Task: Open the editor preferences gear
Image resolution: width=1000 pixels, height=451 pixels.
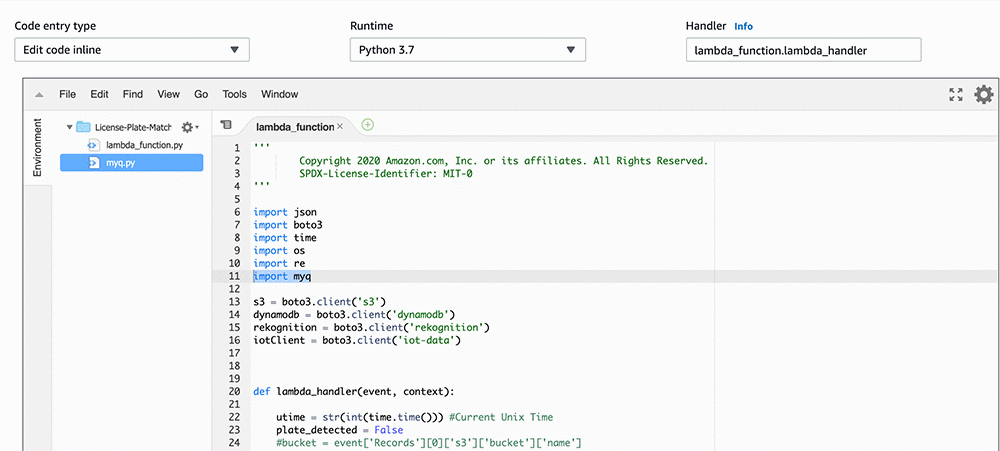Action: pyautogui.click(x=983, y=94)
